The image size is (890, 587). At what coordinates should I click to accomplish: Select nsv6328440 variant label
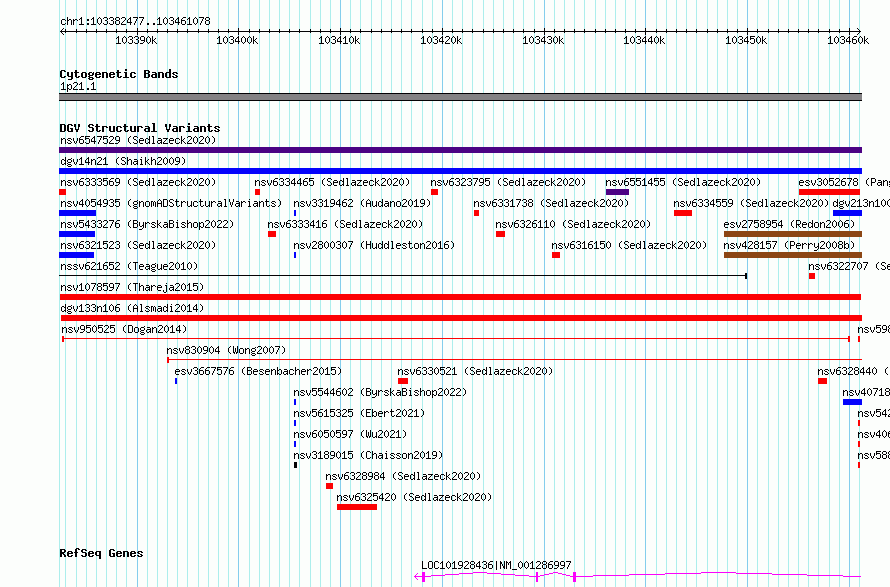(x=847, y=371)
